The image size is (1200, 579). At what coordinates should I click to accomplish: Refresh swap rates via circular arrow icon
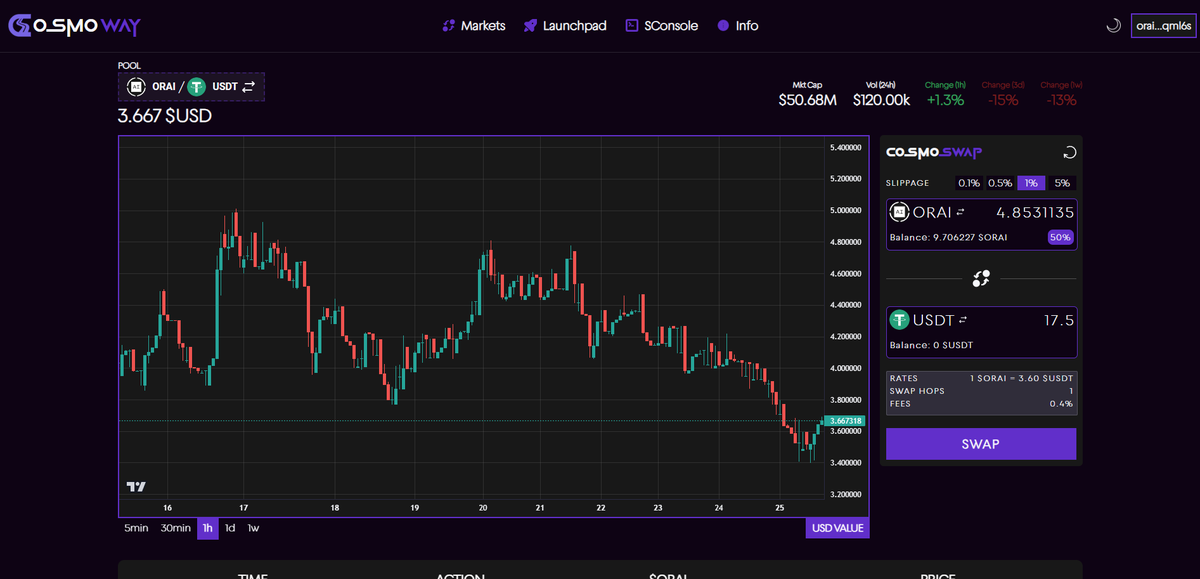click(1069, 151)
